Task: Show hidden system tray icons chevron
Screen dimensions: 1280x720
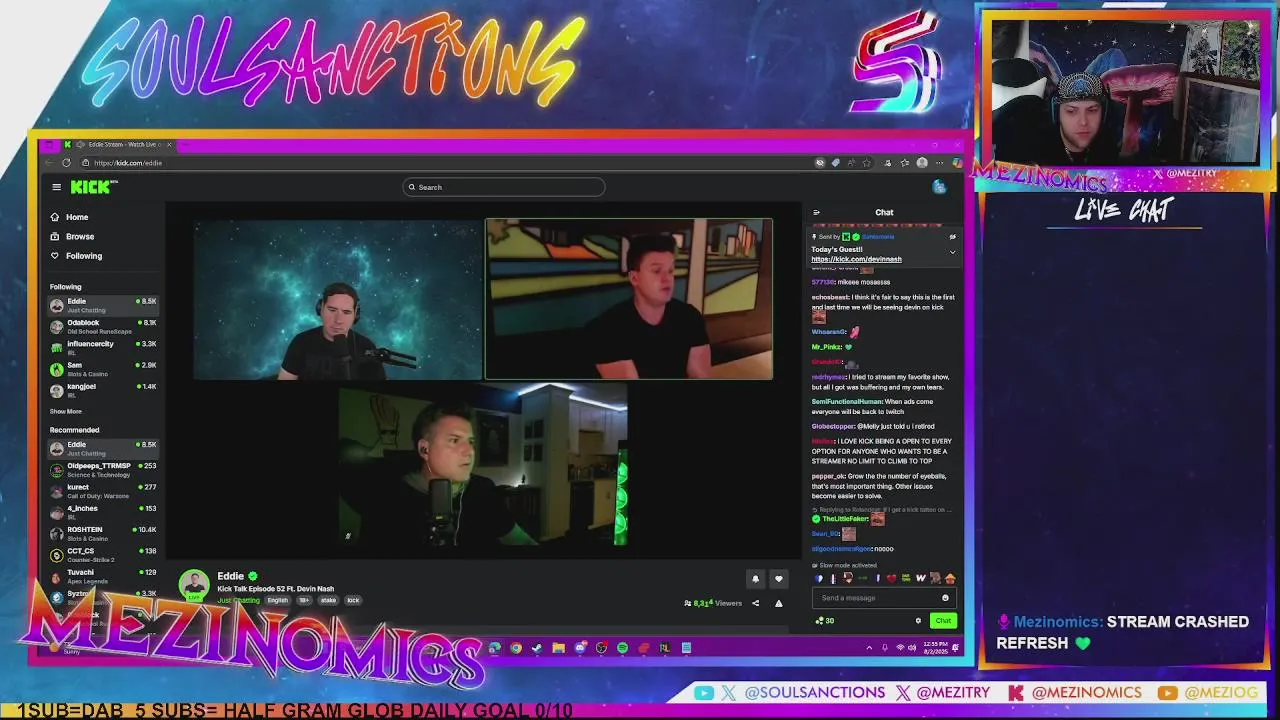Action: pyautogui.click(x=869, y=648)
